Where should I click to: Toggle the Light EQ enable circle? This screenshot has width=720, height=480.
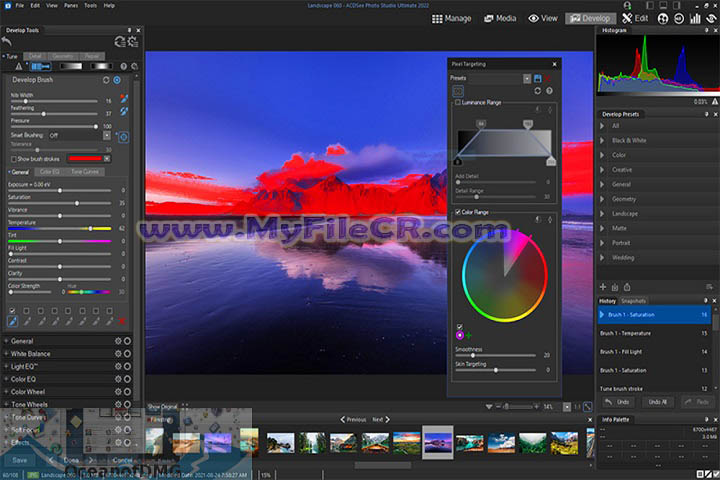[127, 367]
